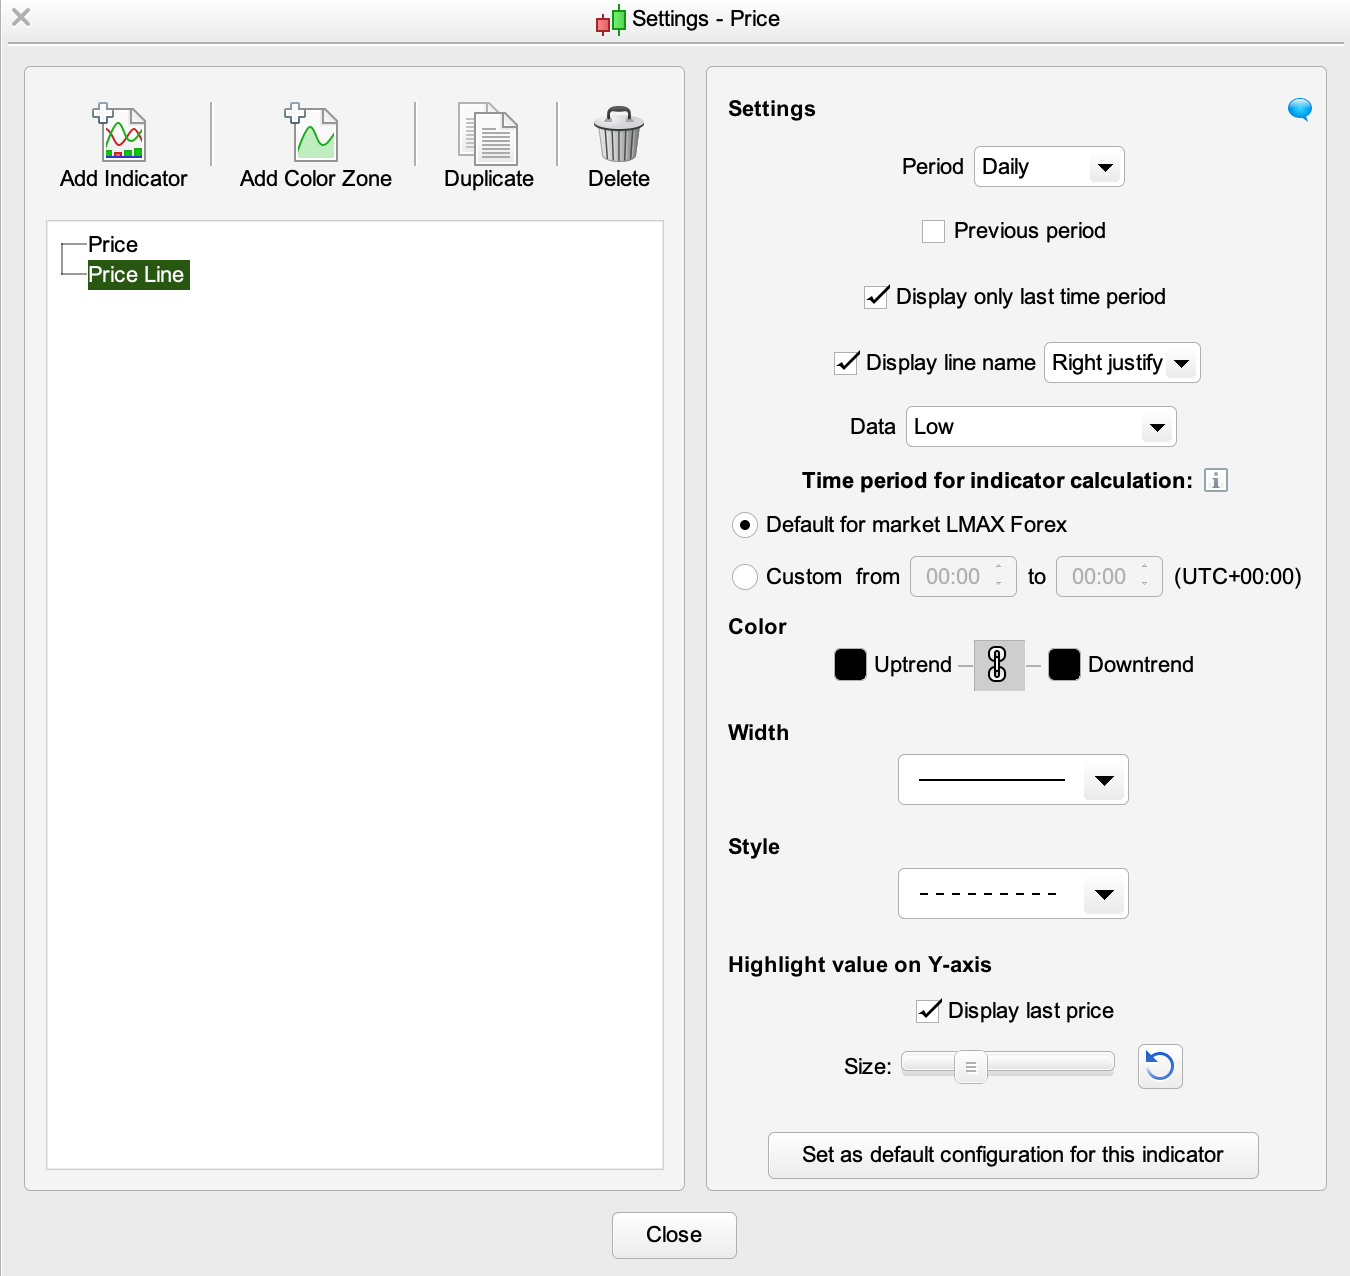Pick the Downtrend color swatch
This screenshot has height=1276, width=1350.
tap(1064, 665)
